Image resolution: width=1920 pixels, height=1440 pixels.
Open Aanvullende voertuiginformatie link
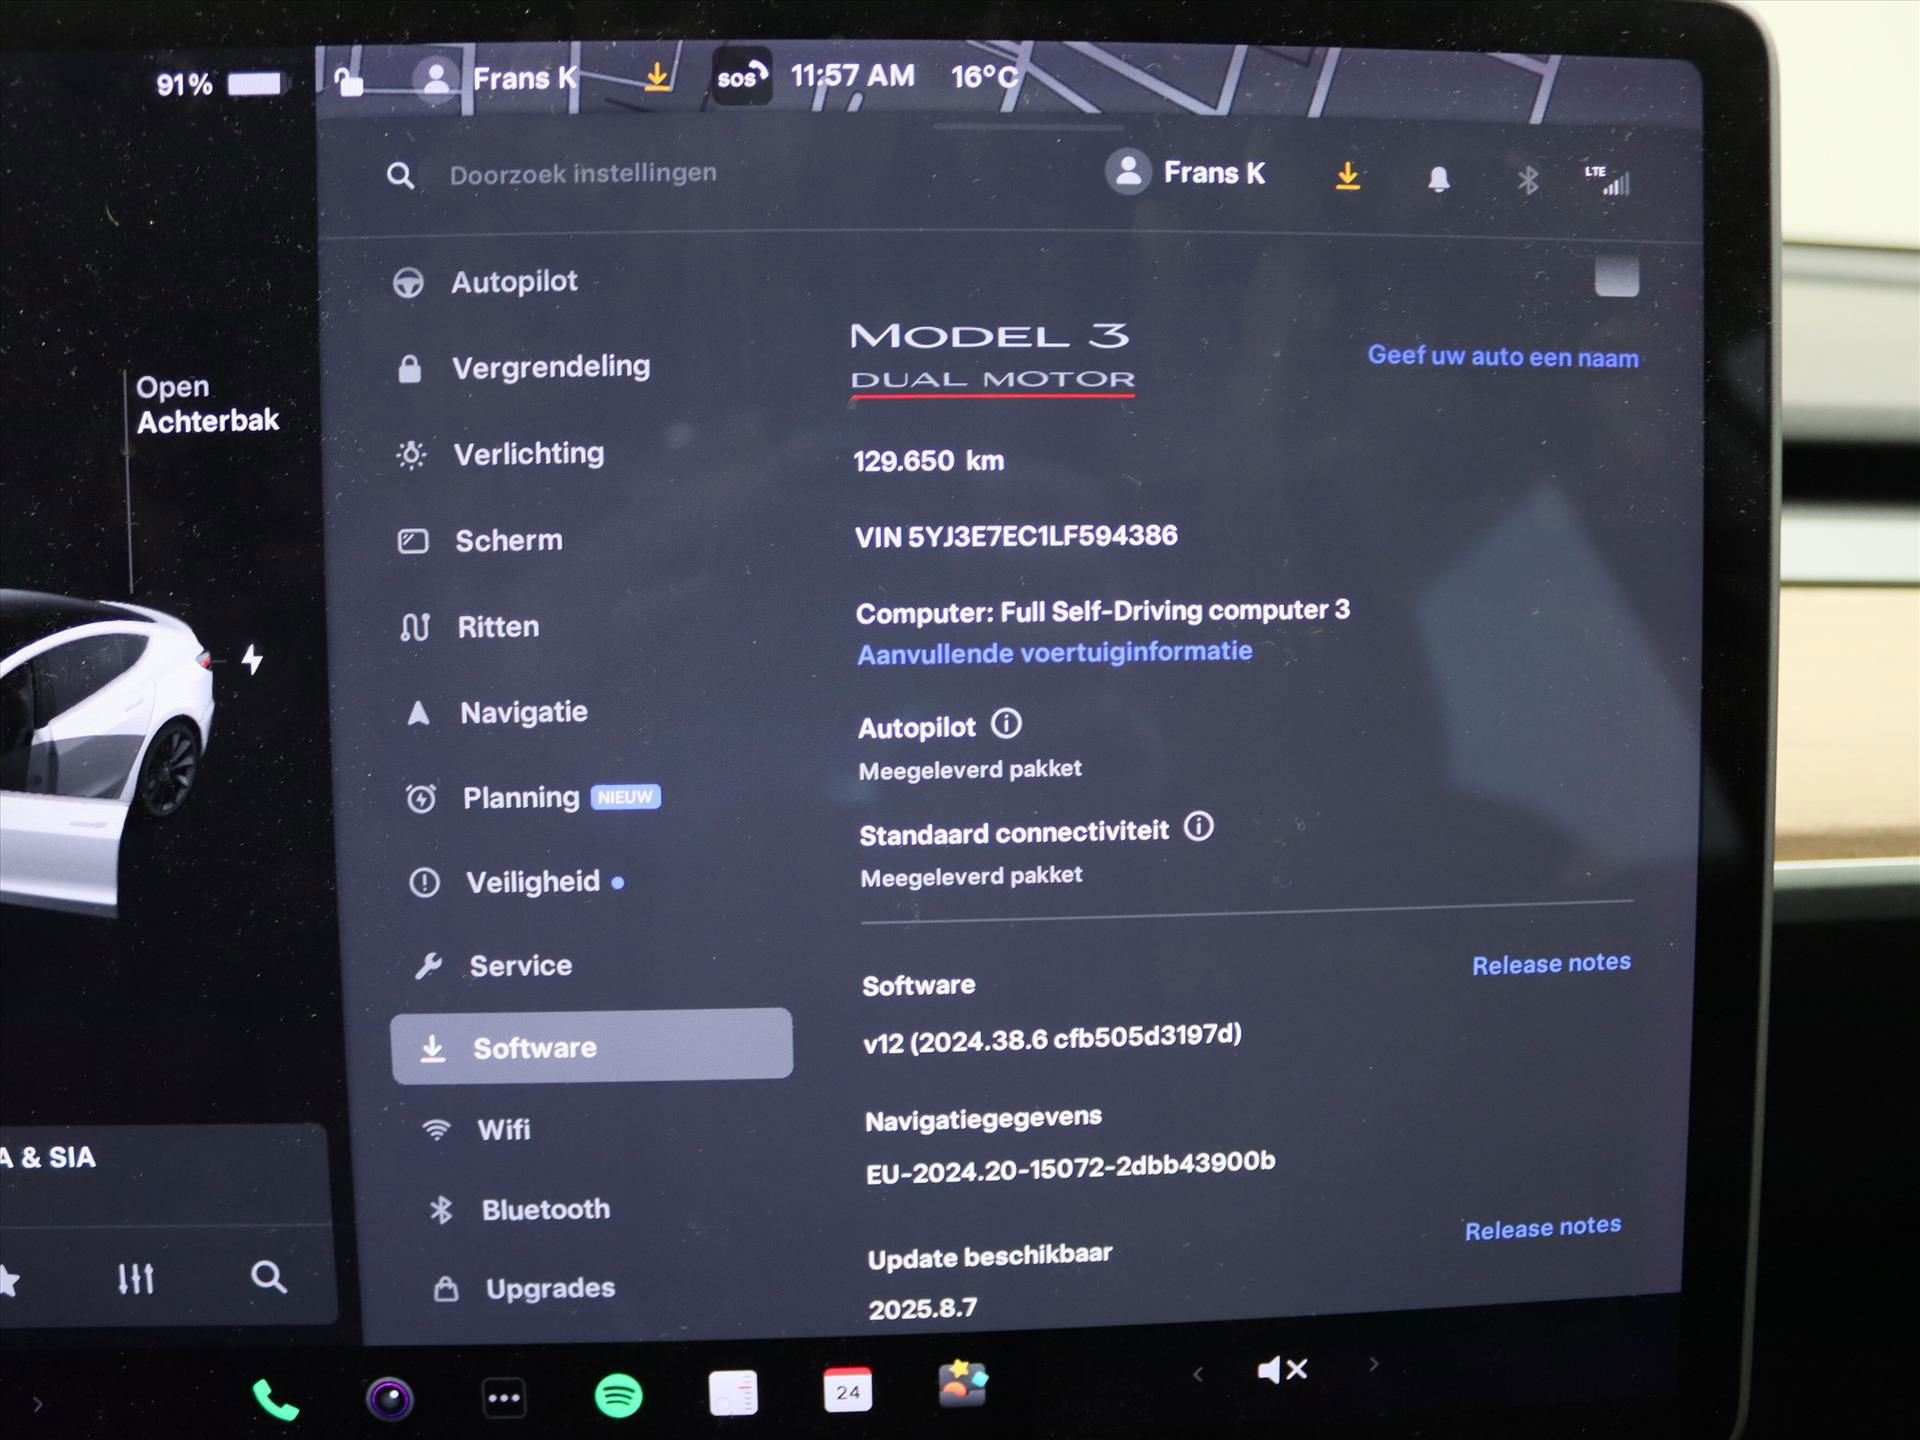[x=1055, y=653]
